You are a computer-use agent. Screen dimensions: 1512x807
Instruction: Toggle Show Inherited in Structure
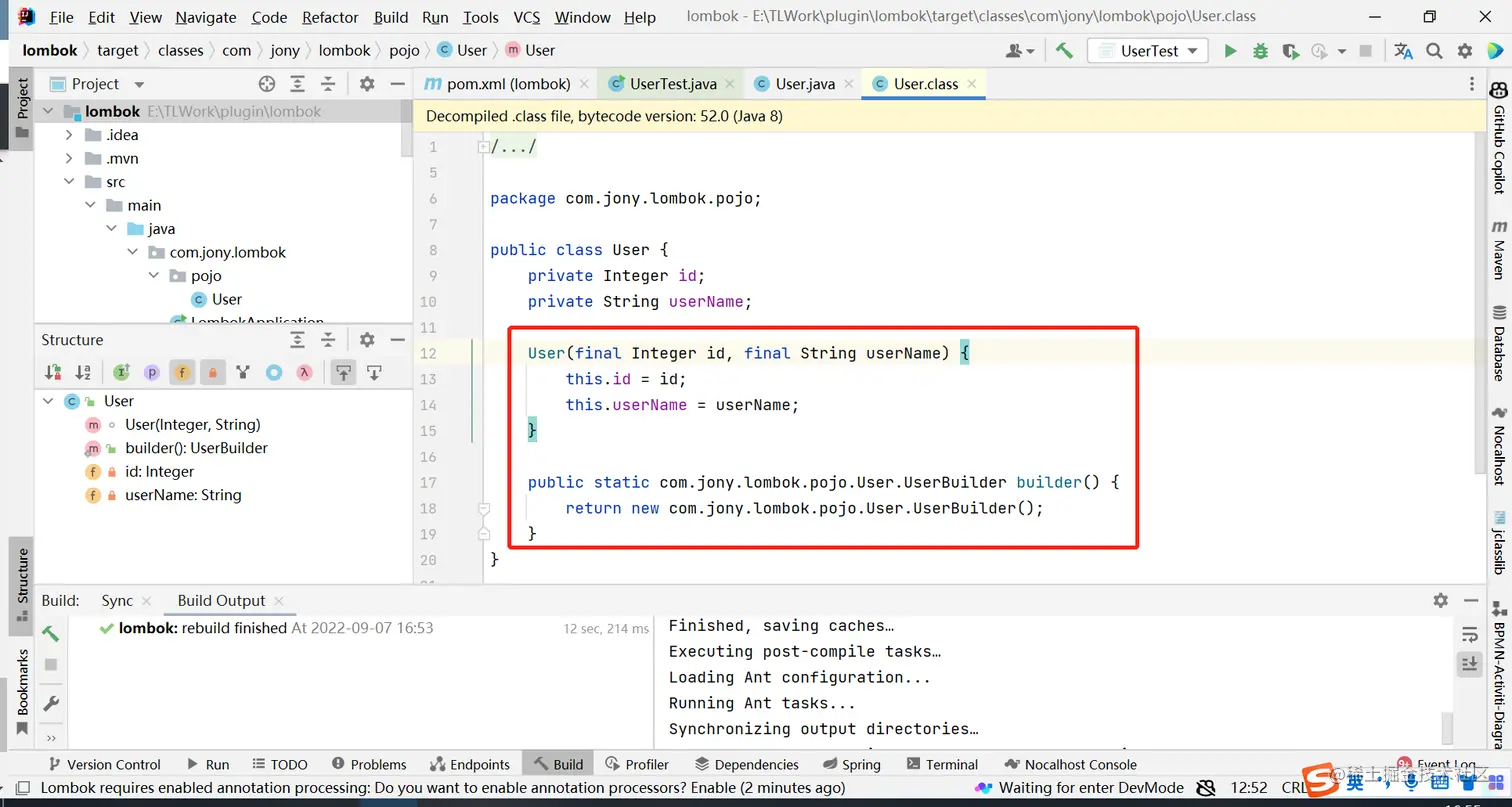121,373
